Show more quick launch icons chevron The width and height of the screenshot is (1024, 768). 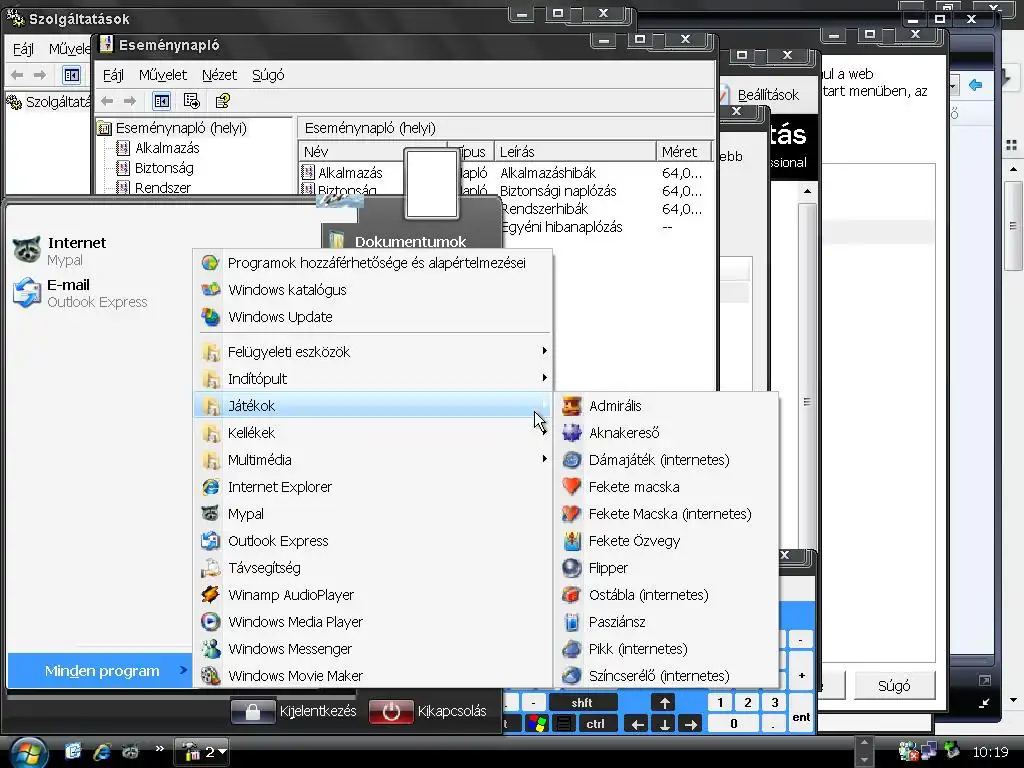(x=159, y=749)
